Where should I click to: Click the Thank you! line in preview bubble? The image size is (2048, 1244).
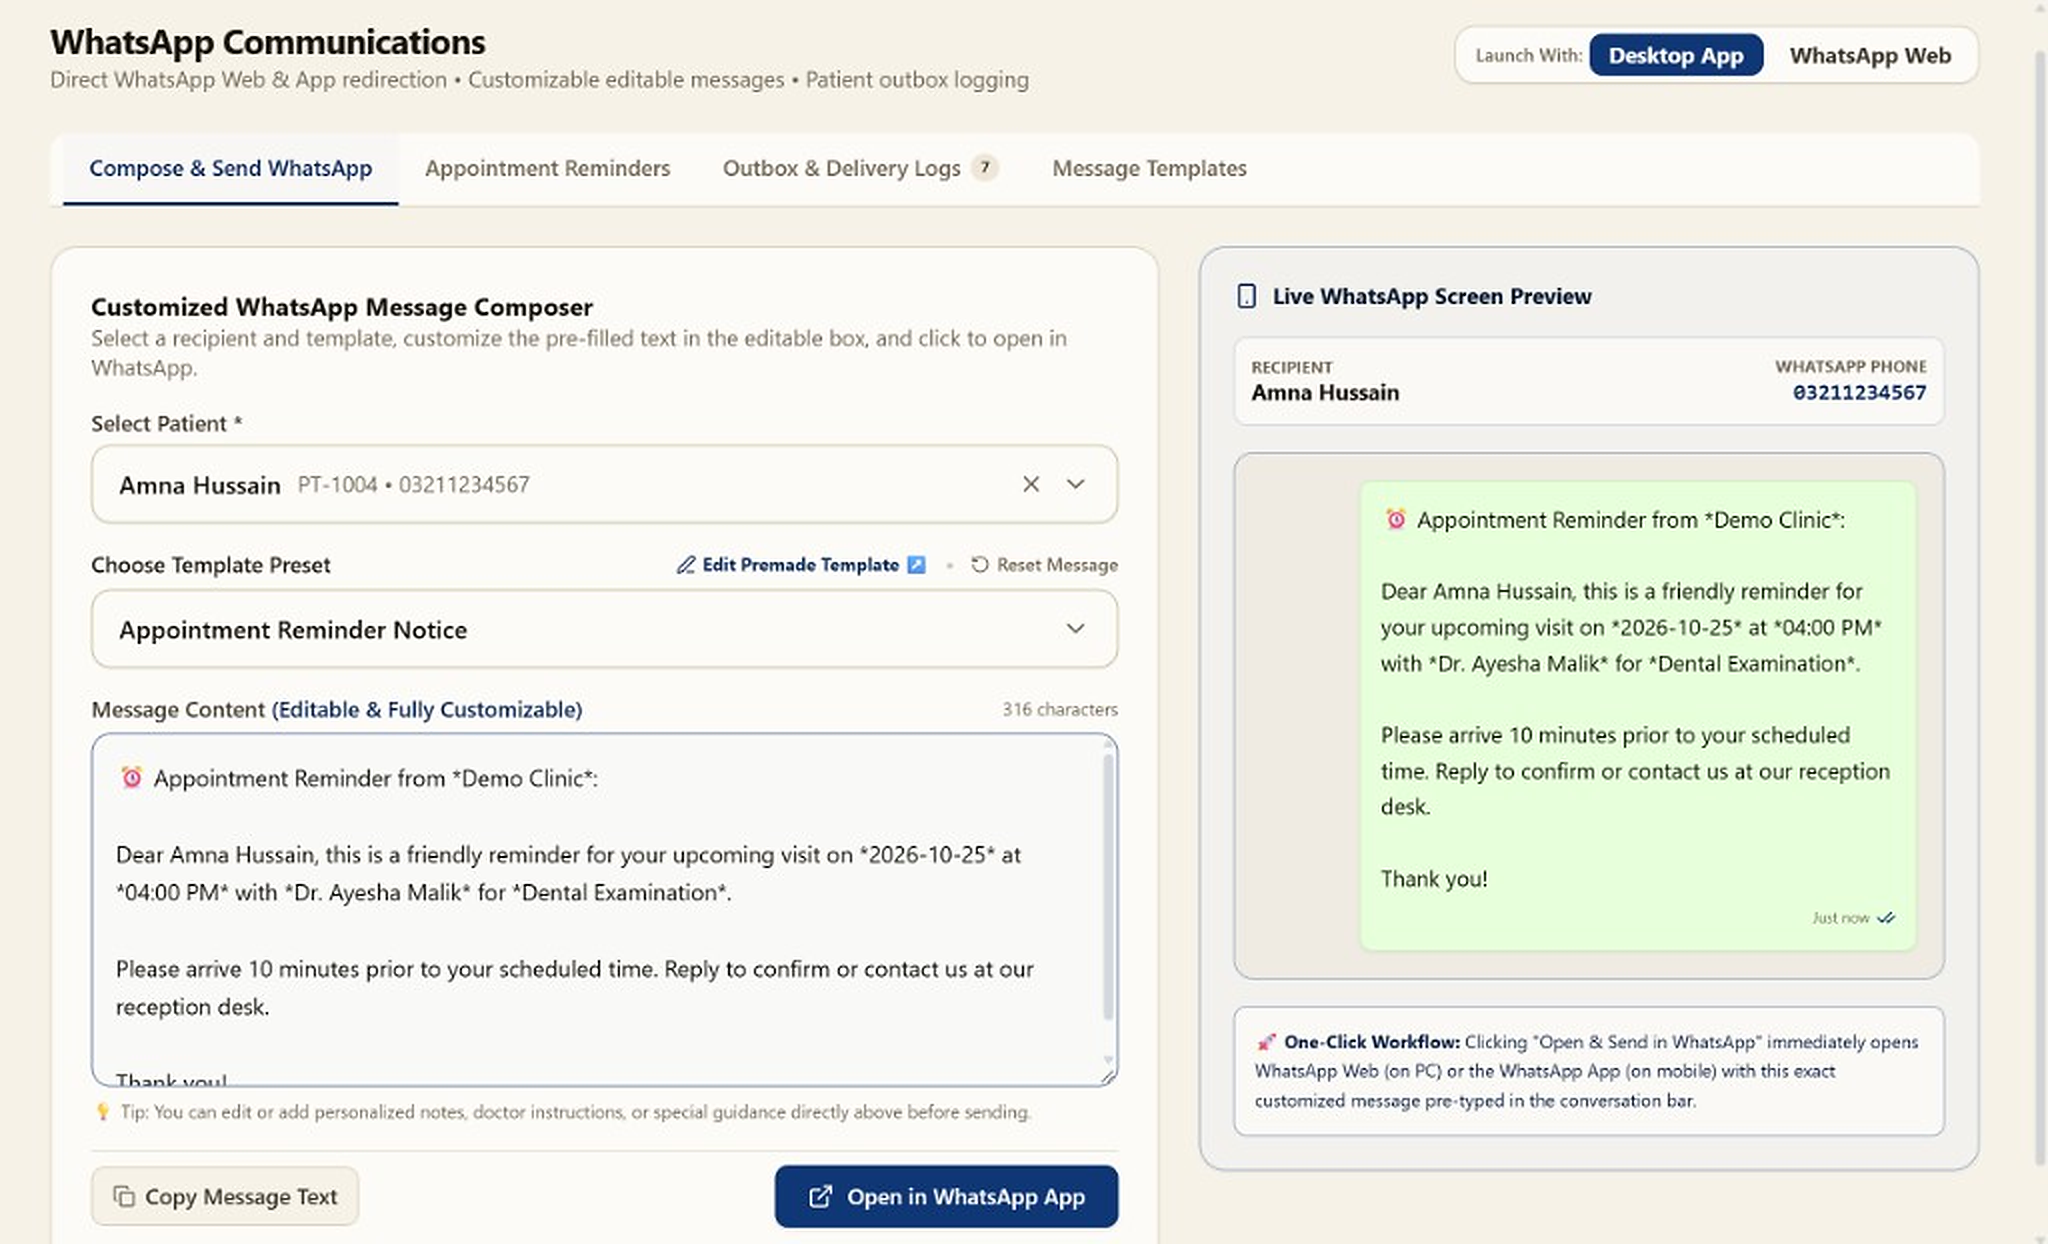1434,879
